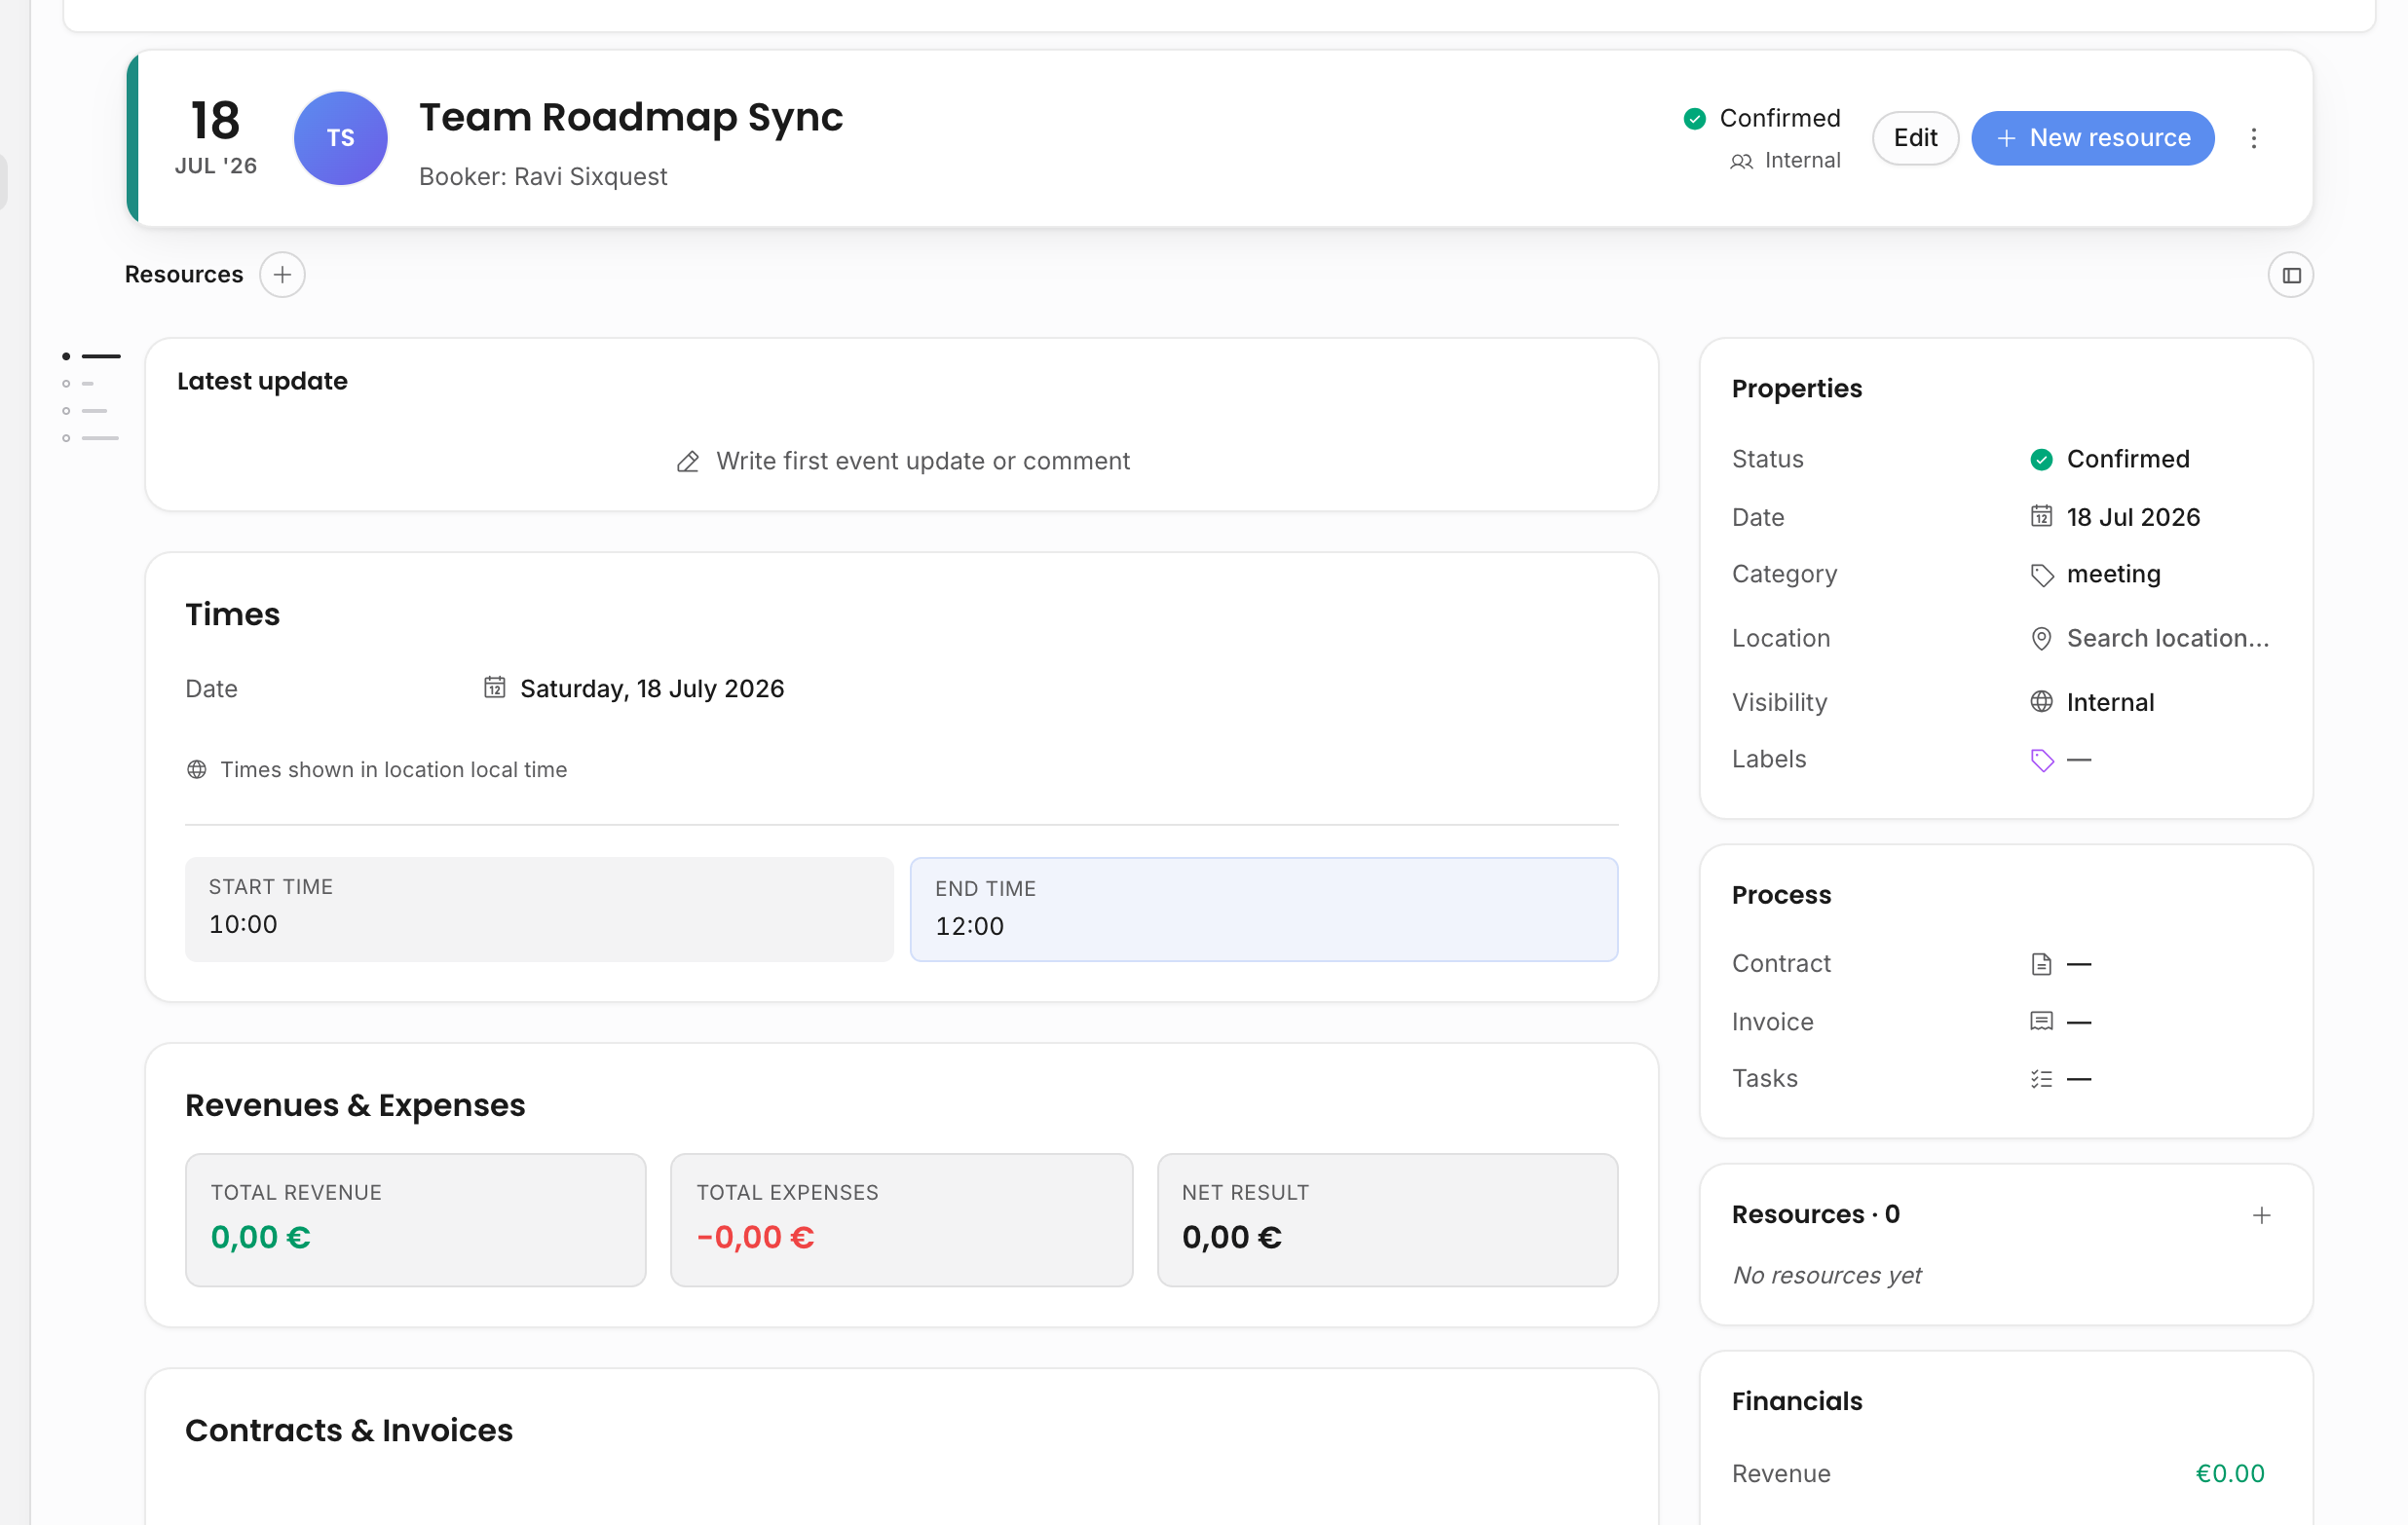Click the calendar icon in Properties Date row

tap(2041, 516)
